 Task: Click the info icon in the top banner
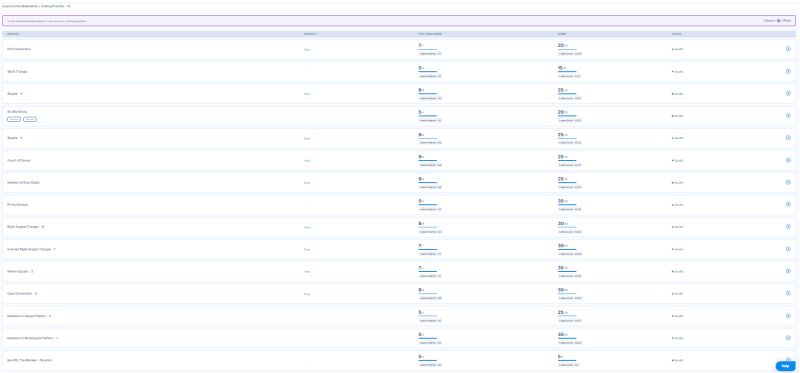click(x=779, y=21)
